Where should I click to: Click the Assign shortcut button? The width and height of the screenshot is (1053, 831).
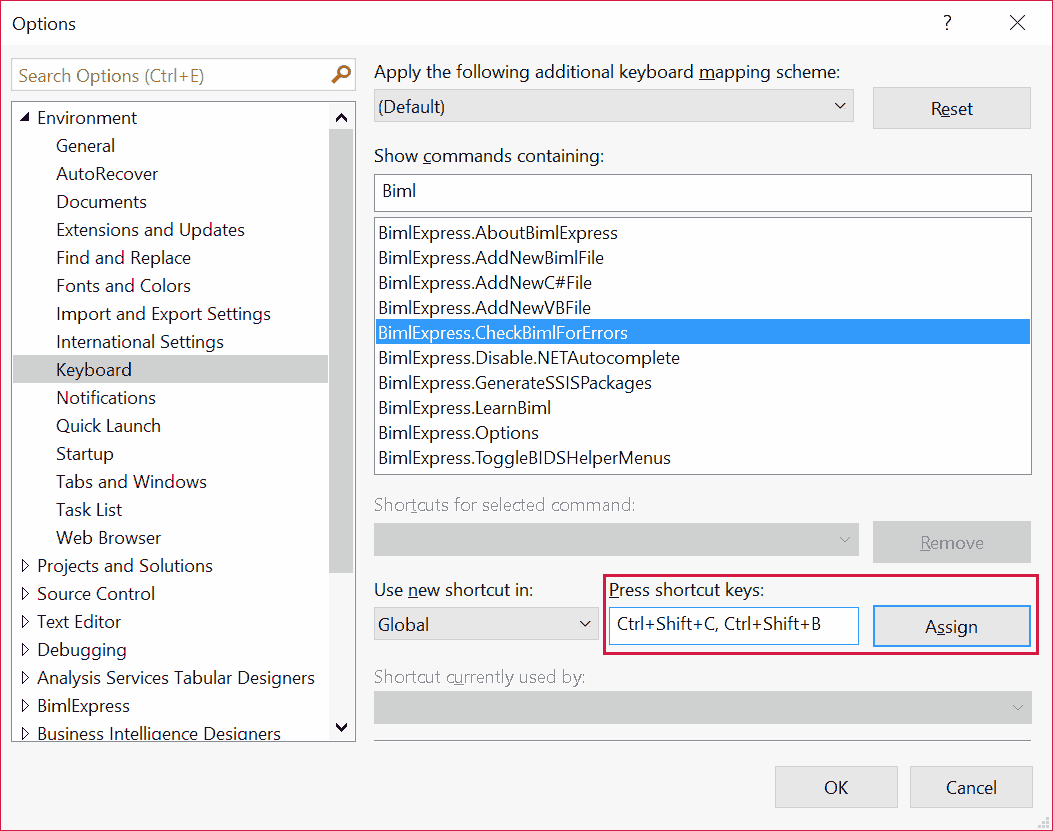[951, 627]
